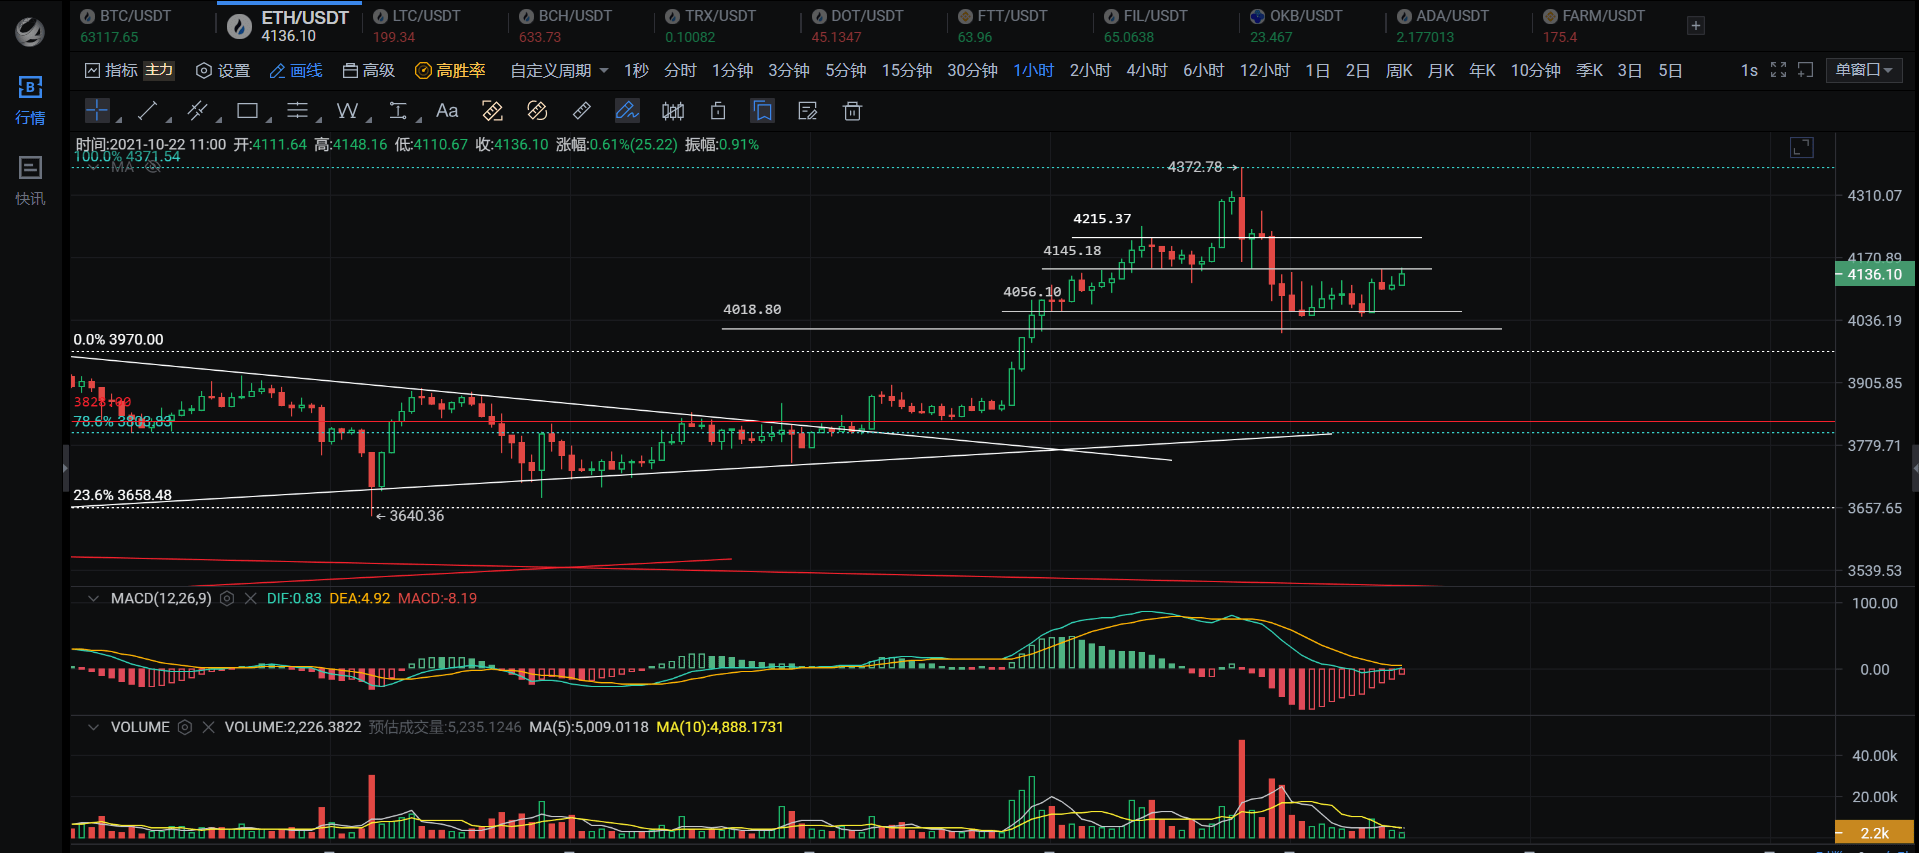
Task: Open the 单窗口 window layout dropdown
Action: [1864, 70]
